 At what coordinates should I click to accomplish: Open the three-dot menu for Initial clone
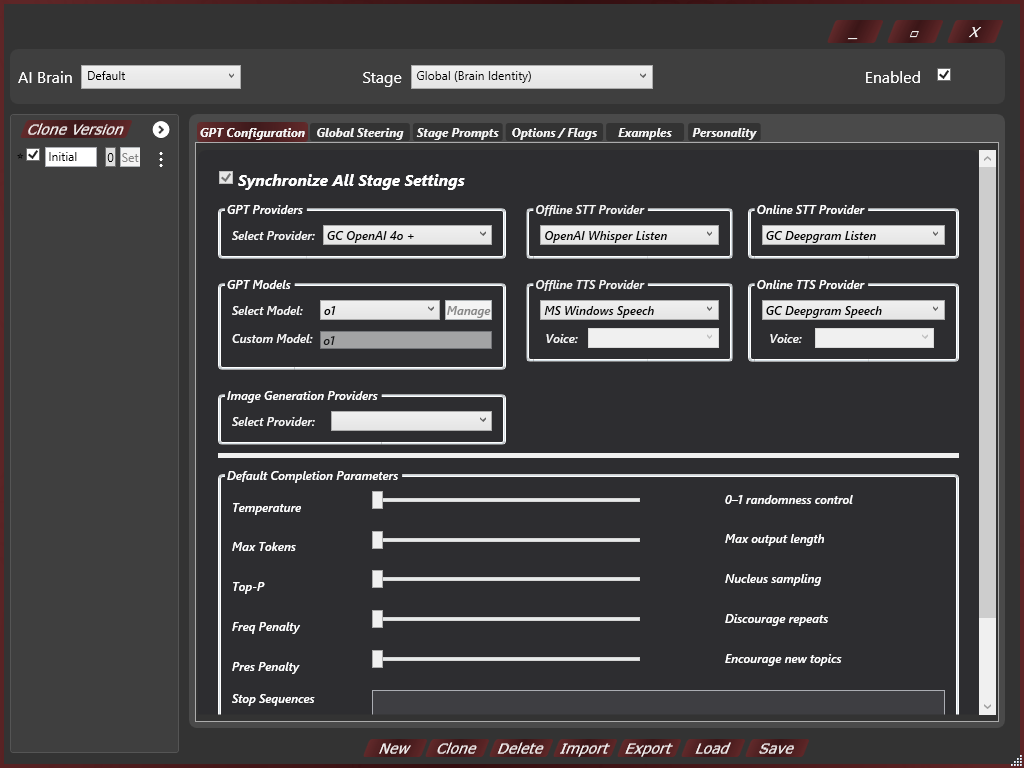pyautogui.click(x=161, y=158)
